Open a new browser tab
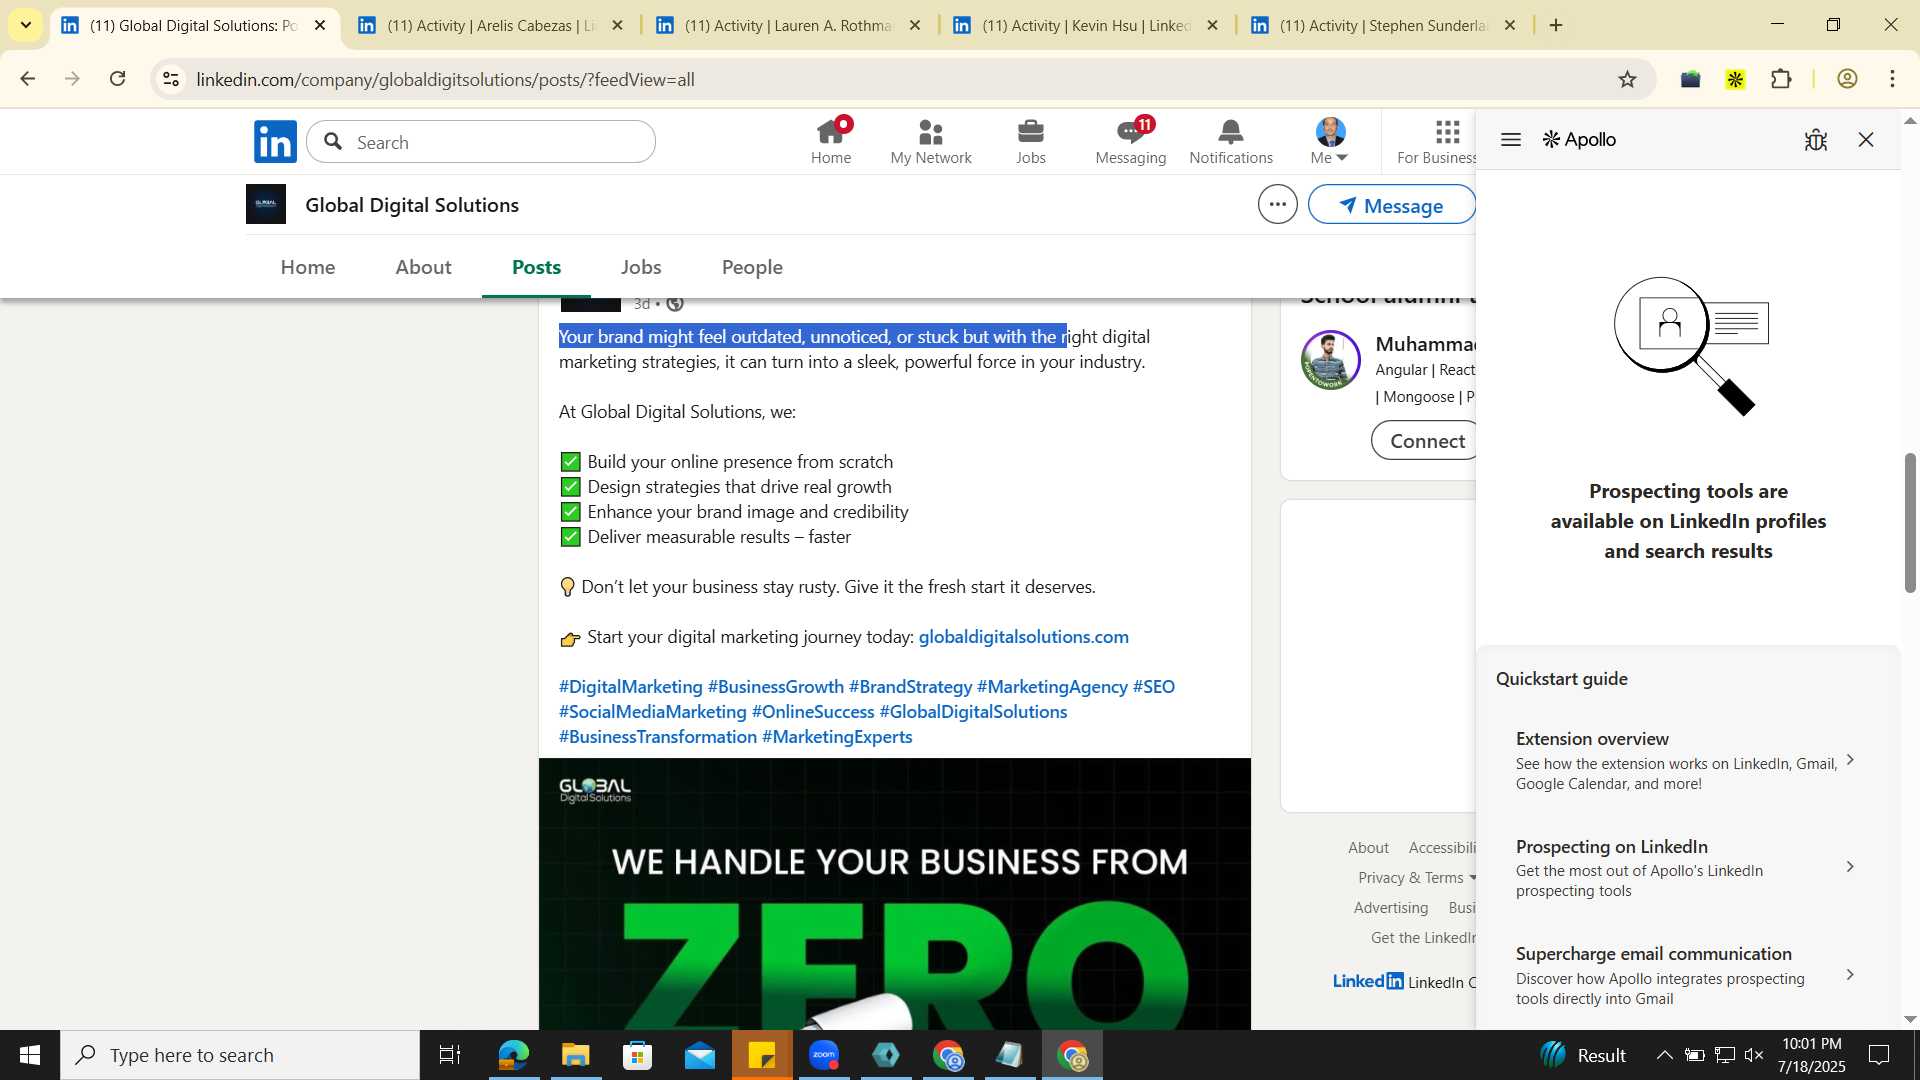Image resolution: width=1920 pixels, height=1080 pixels. 1556,25
